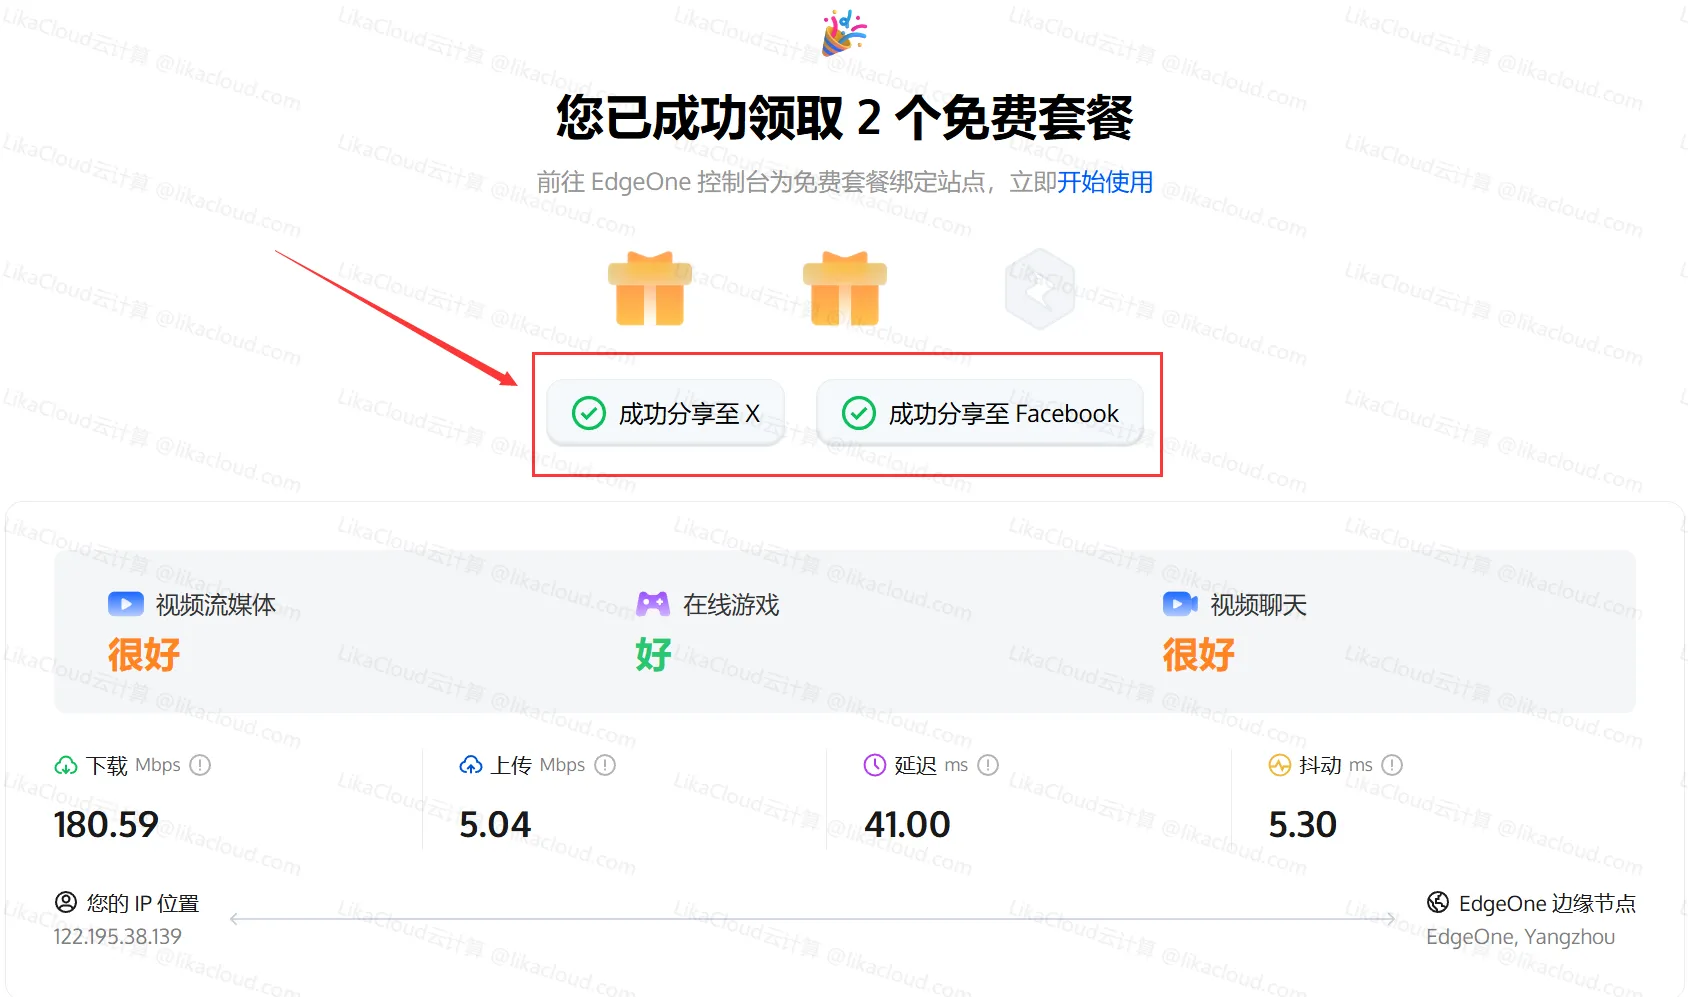Click the green checkmark beside Facebook share

click(x=858, y=413)
